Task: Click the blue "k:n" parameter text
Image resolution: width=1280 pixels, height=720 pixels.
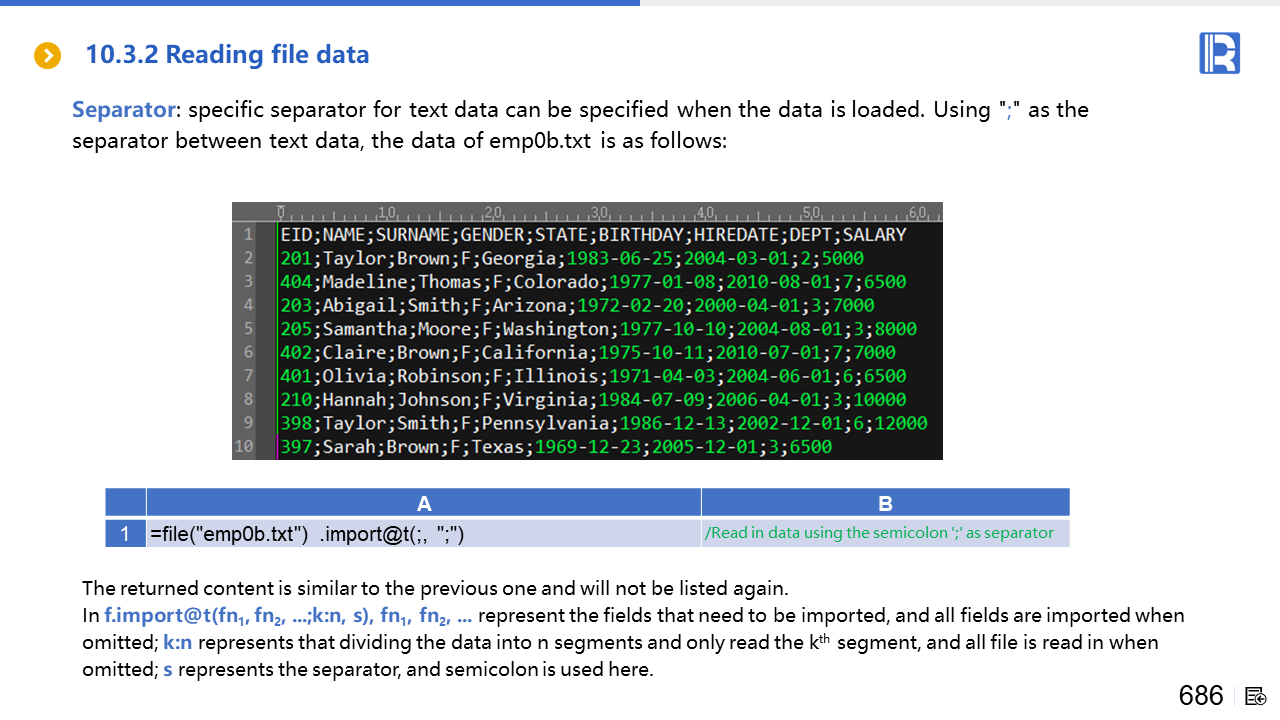Action: (181, 643)
